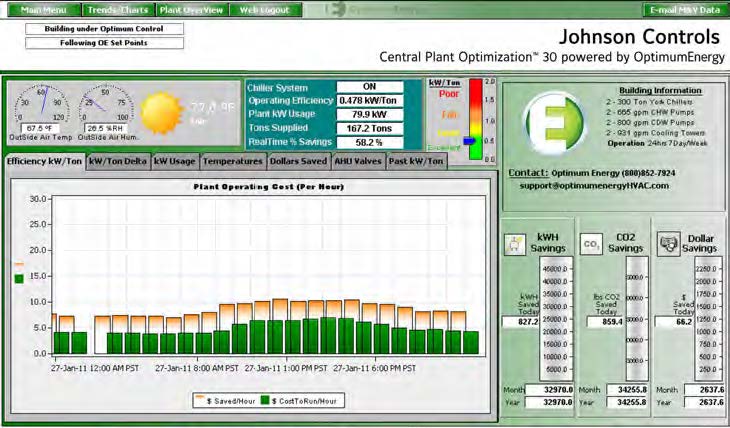Click the 'Plant Operating Cost (Per Hour)' chart title
Screen dimensions: 730x428
point(269,187)
